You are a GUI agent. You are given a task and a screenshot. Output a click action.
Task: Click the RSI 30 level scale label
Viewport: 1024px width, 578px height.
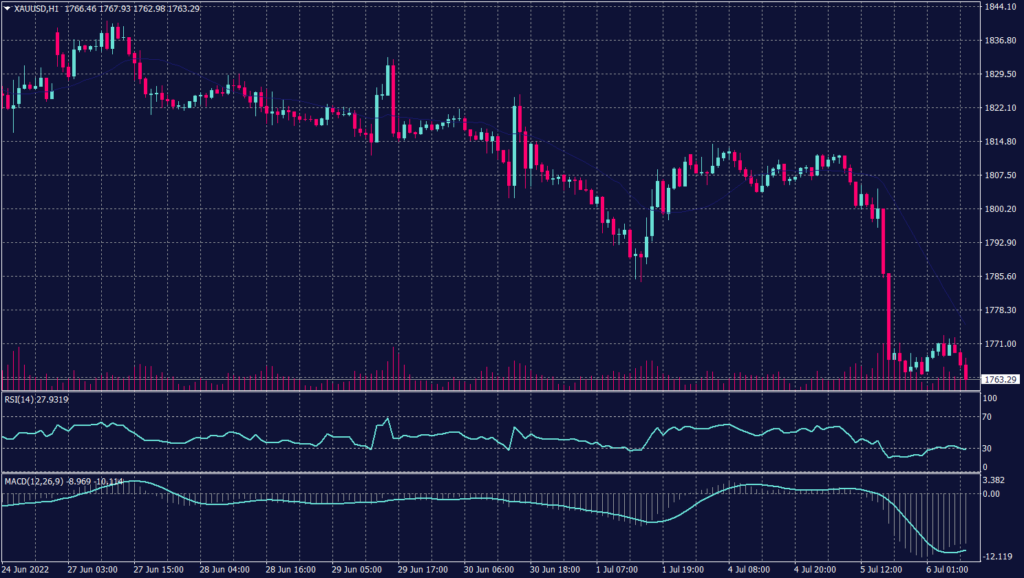988,448
